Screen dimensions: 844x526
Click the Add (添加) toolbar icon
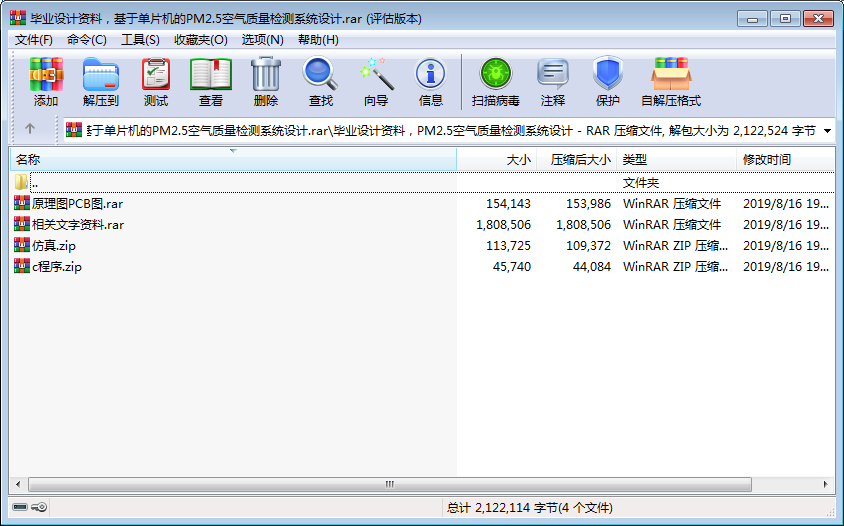tap(46, 74)
